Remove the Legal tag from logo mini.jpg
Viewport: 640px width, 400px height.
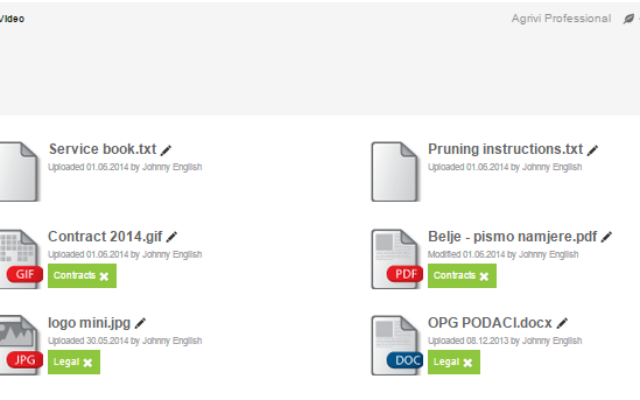(88, 363)
